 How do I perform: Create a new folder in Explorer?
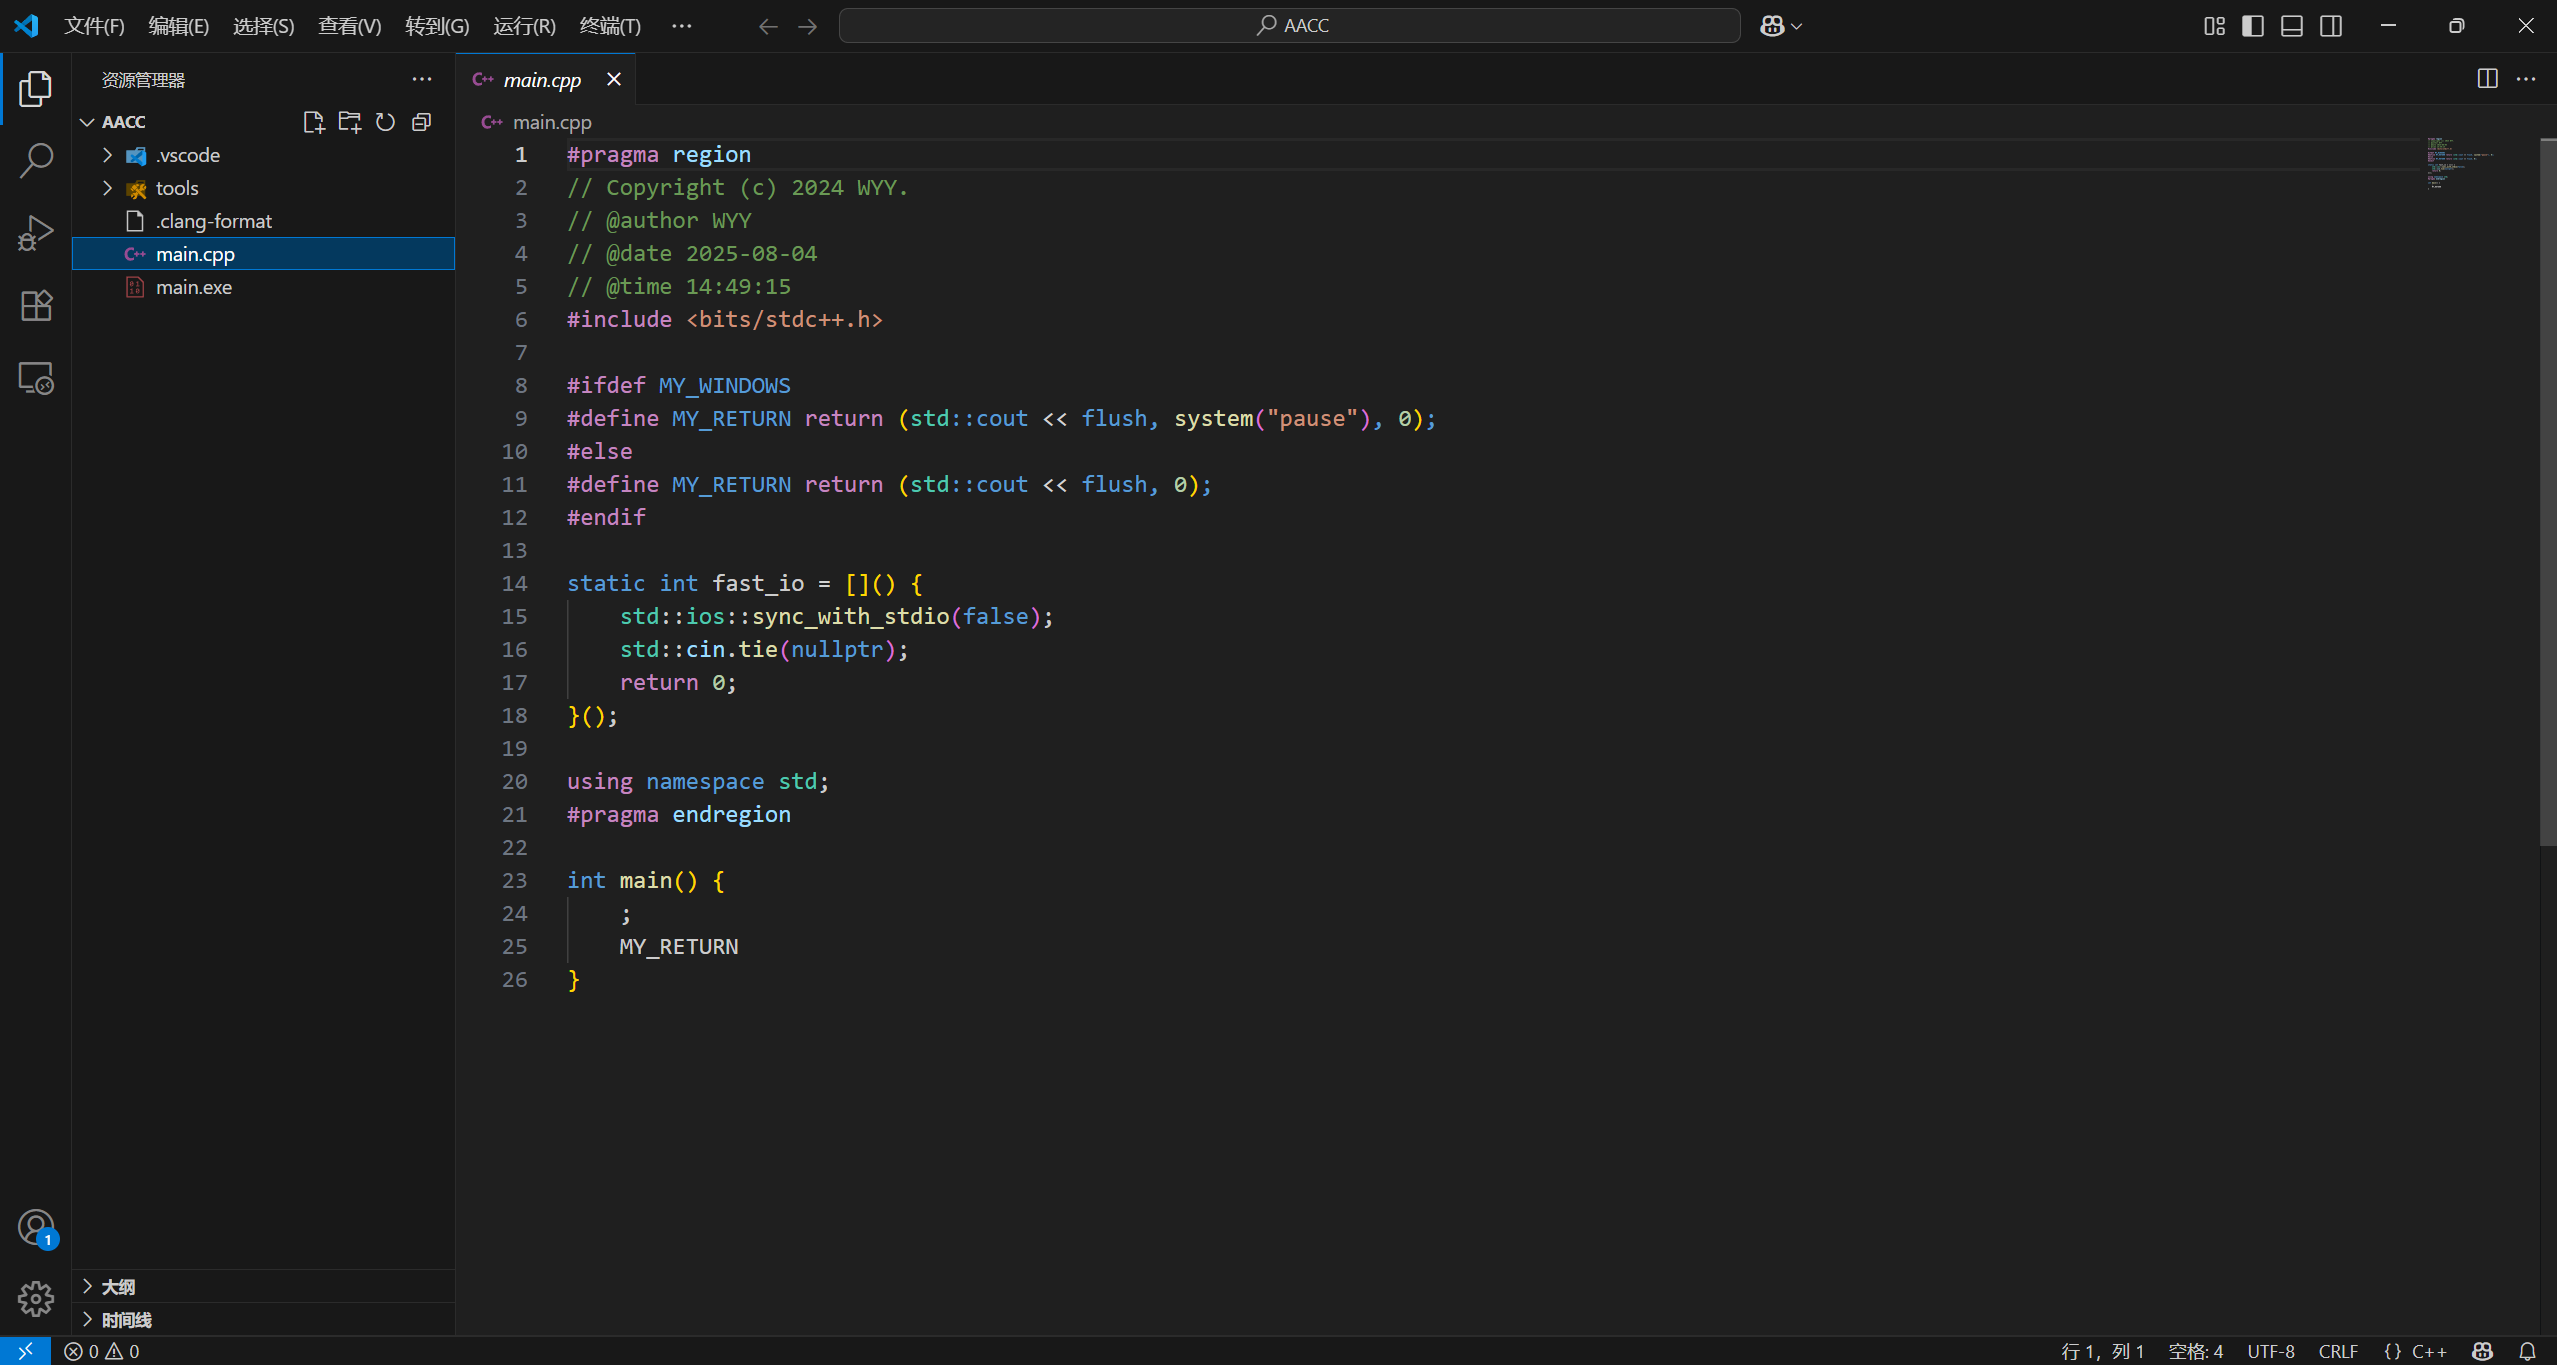point(349,121)
